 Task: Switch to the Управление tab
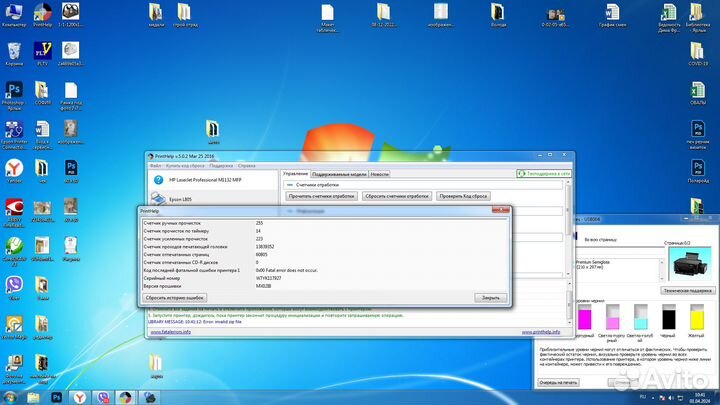click(295, 174)
